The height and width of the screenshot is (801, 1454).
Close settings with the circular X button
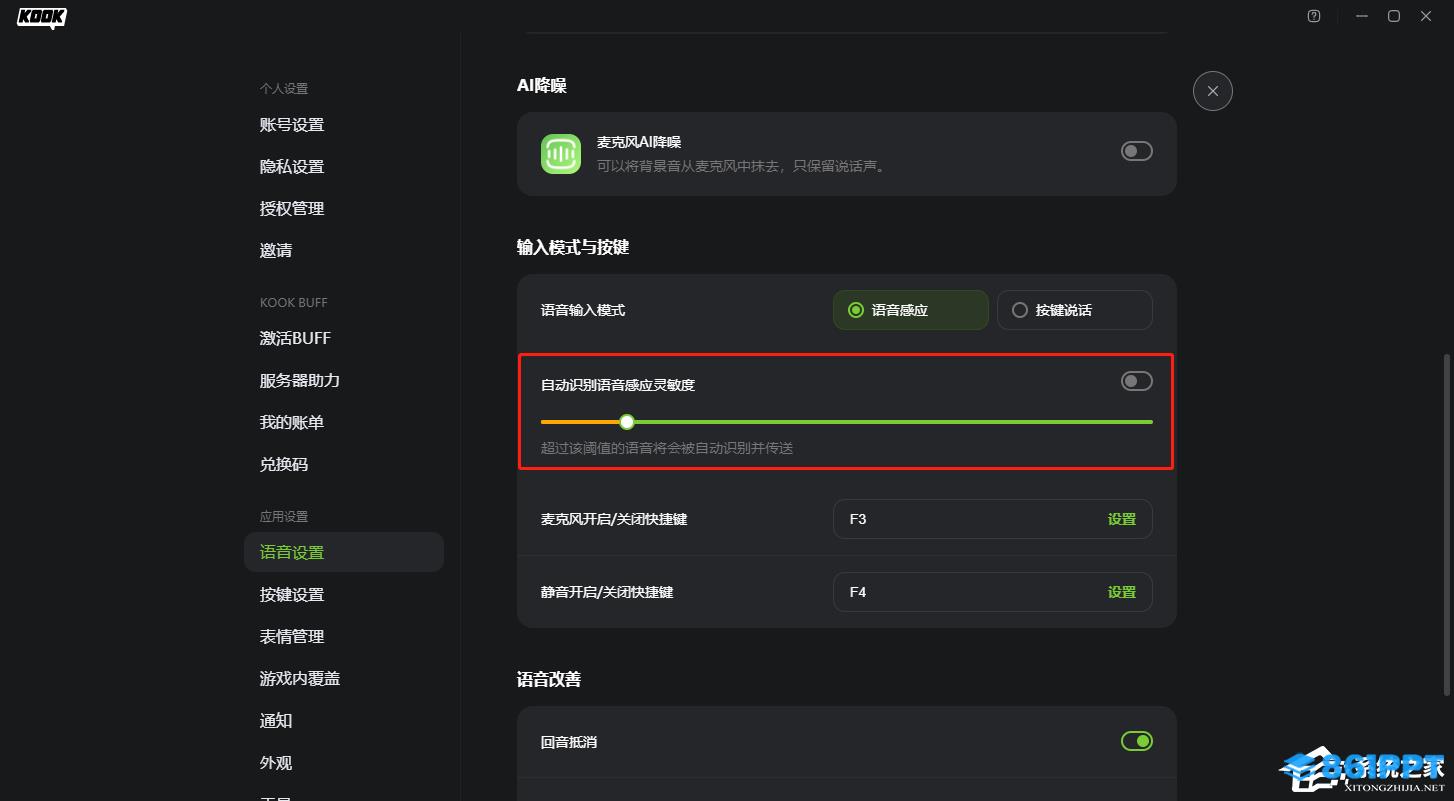pos(1212,91)
